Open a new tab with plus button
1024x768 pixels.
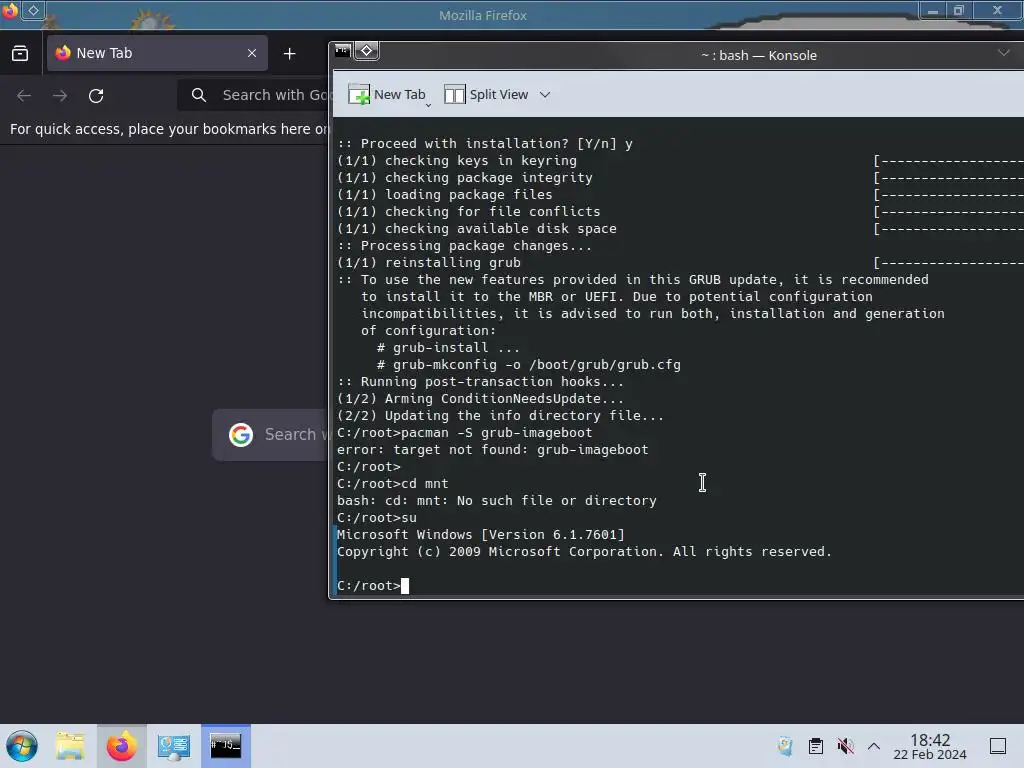click(x=289, y=54)
